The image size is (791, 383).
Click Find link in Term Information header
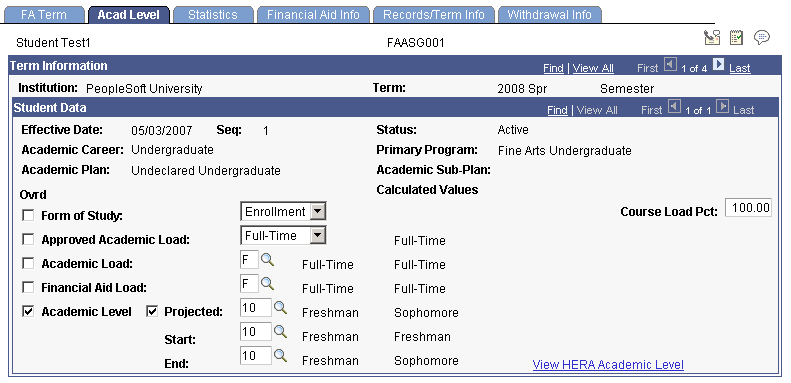553,68
